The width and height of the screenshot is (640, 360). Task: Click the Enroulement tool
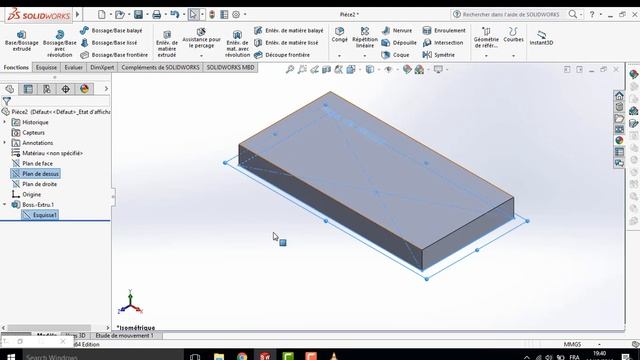pos(444,31)
